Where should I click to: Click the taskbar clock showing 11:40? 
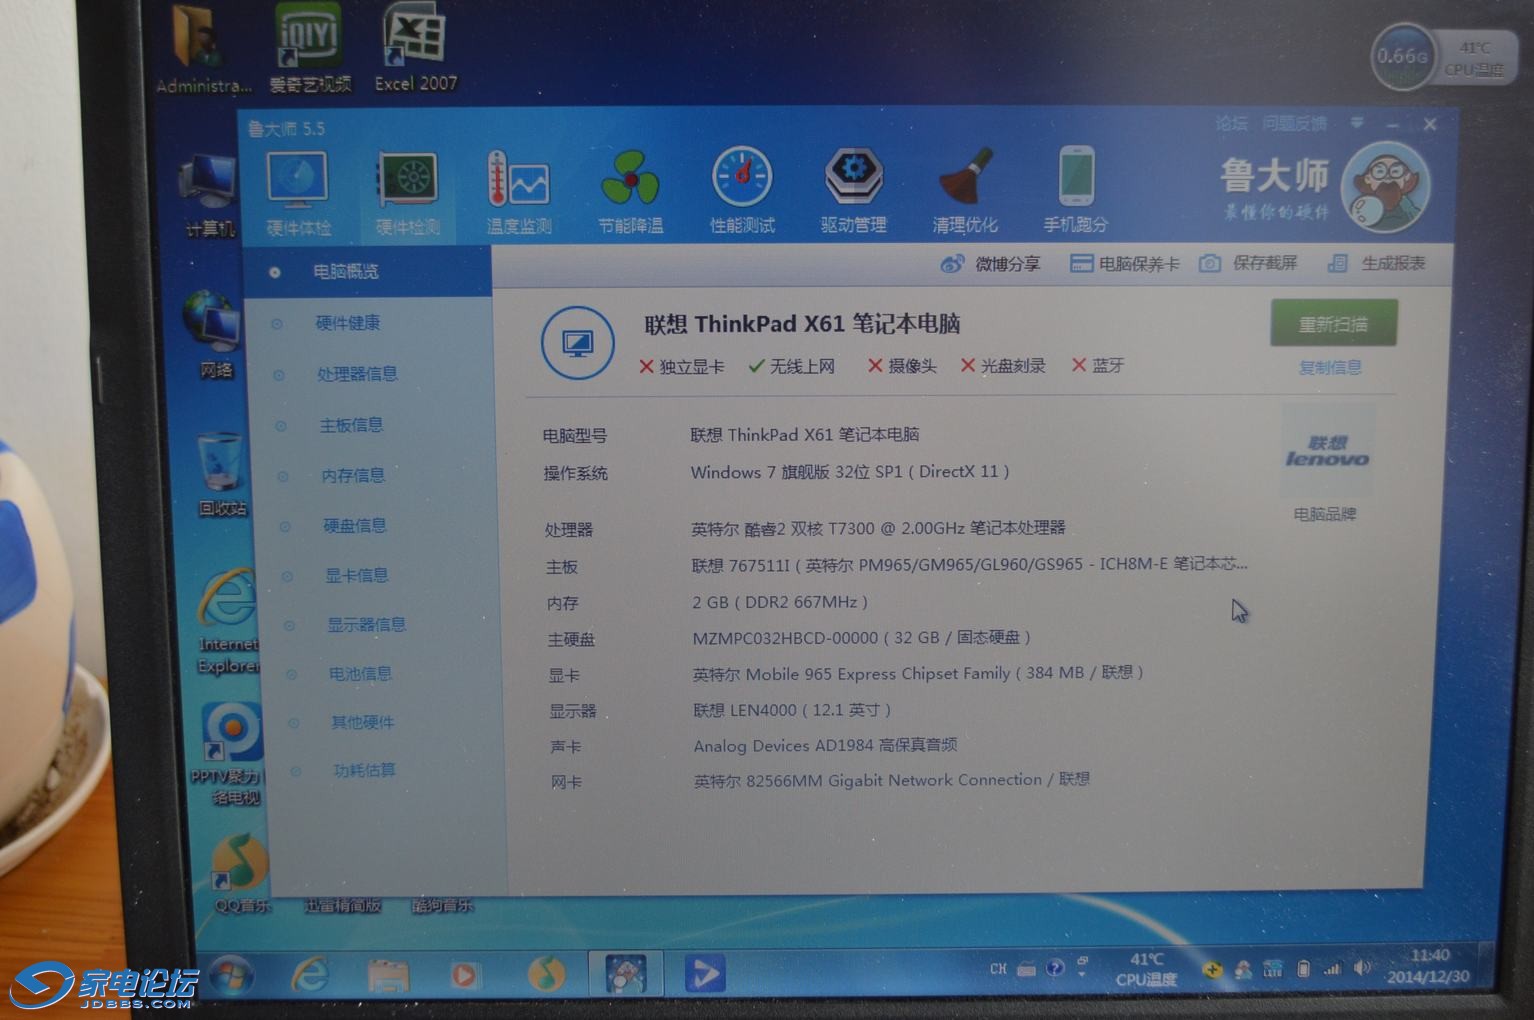[1428, 965]
